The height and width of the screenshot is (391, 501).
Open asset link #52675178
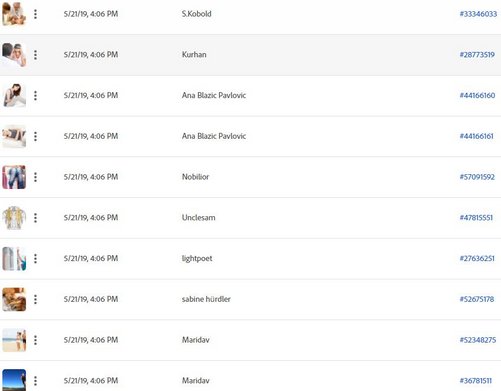click(x=477, y=299)
